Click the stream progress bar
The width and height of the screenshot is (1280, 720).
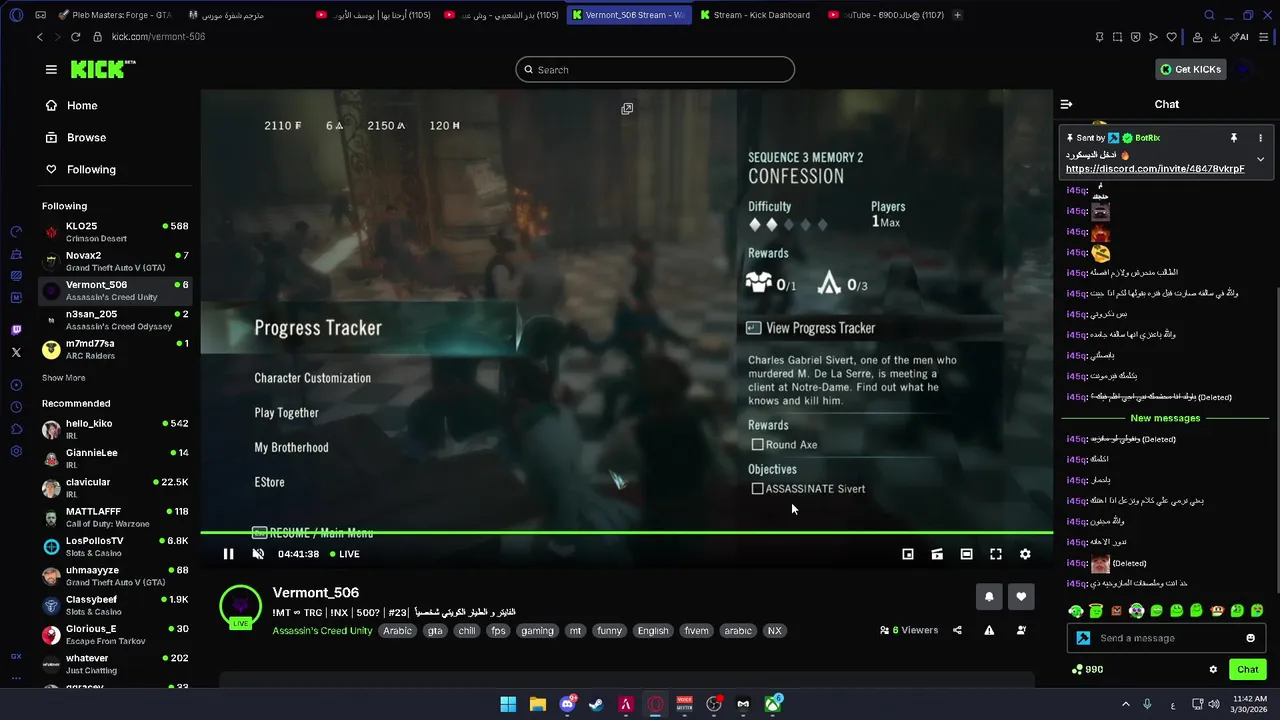[626, 533]
